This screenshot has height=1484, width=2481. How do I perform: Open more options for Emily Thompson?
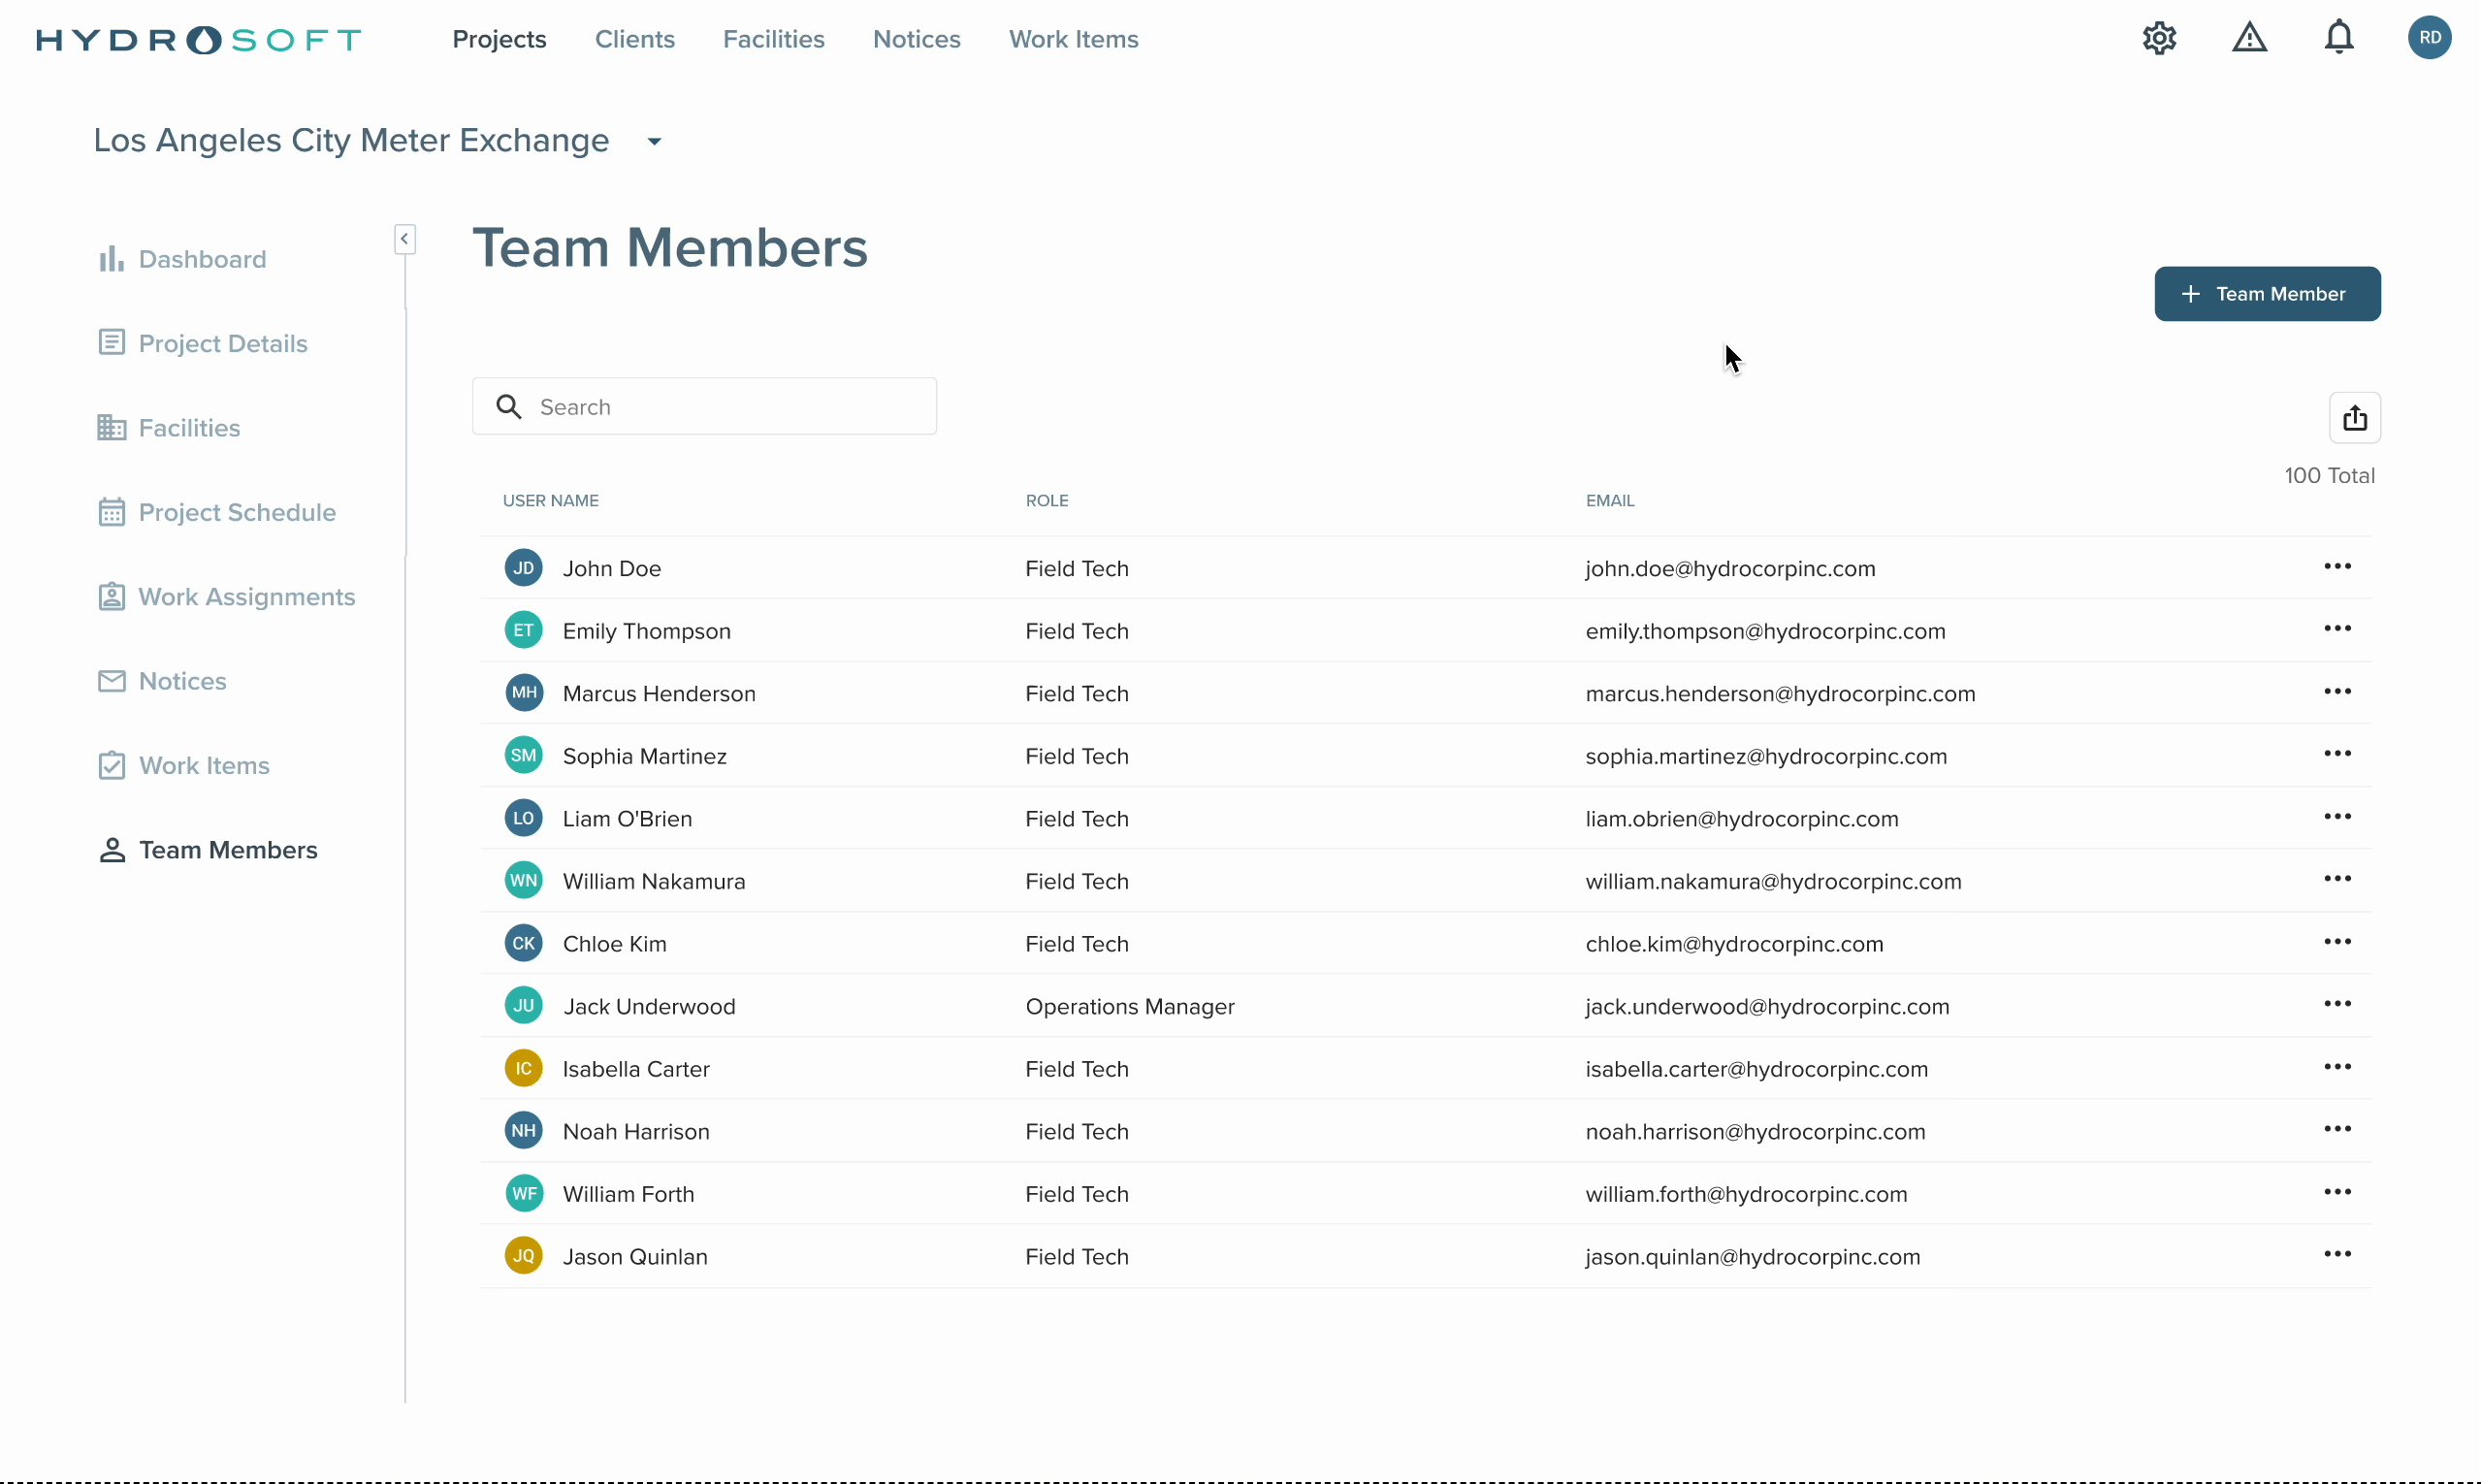pyautogui.click(x=2337, y=629)
